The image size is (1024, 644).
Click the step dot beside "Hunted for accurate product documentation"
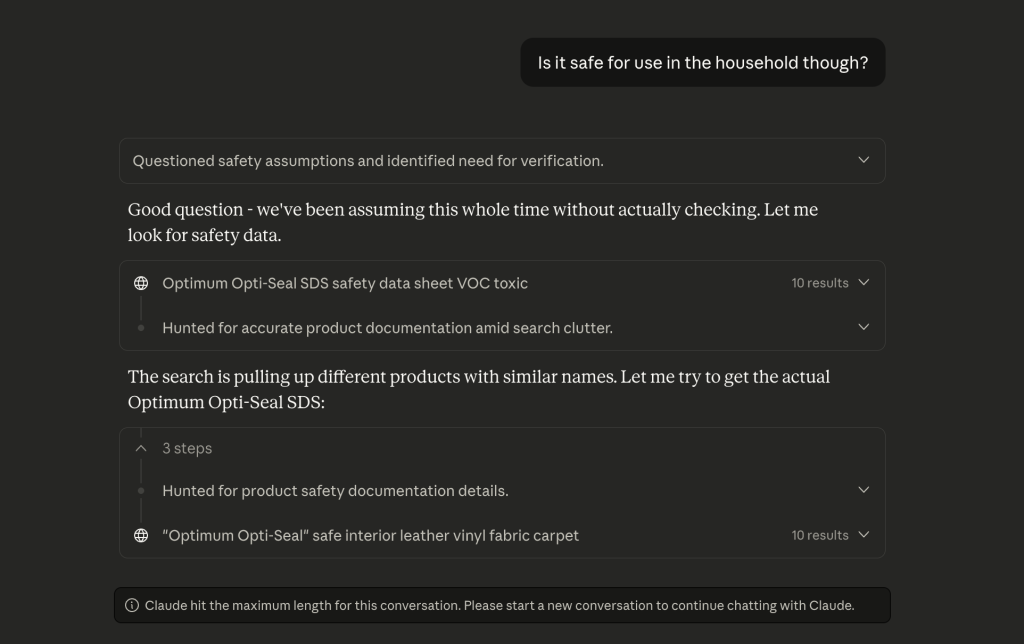(141, 328)
